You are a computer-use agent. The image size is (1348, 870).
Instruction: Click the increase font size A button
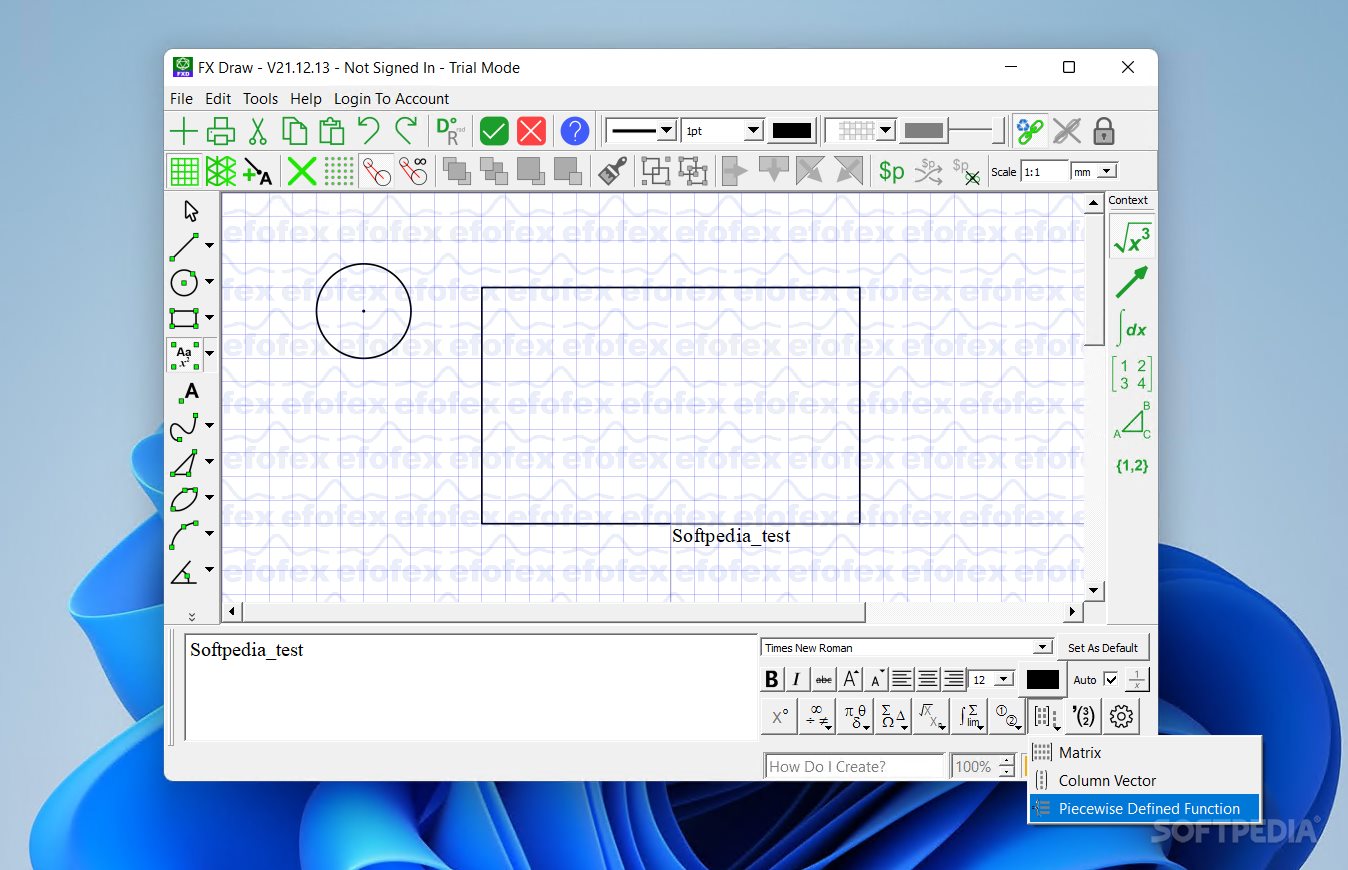pyautogui.click(x=850, y=680)
